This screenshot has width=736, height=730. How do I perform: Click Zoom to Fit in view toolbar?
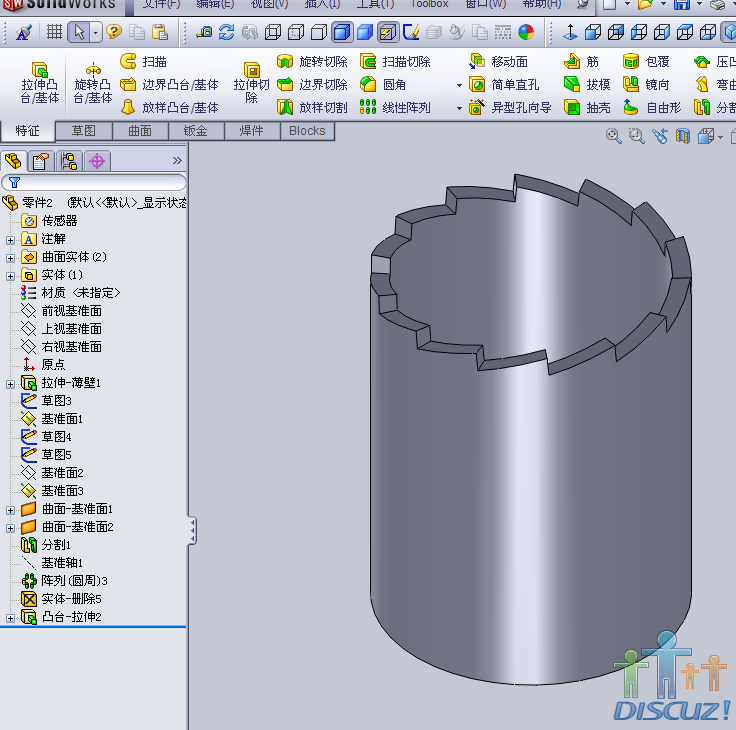click(x=613, y=136)
